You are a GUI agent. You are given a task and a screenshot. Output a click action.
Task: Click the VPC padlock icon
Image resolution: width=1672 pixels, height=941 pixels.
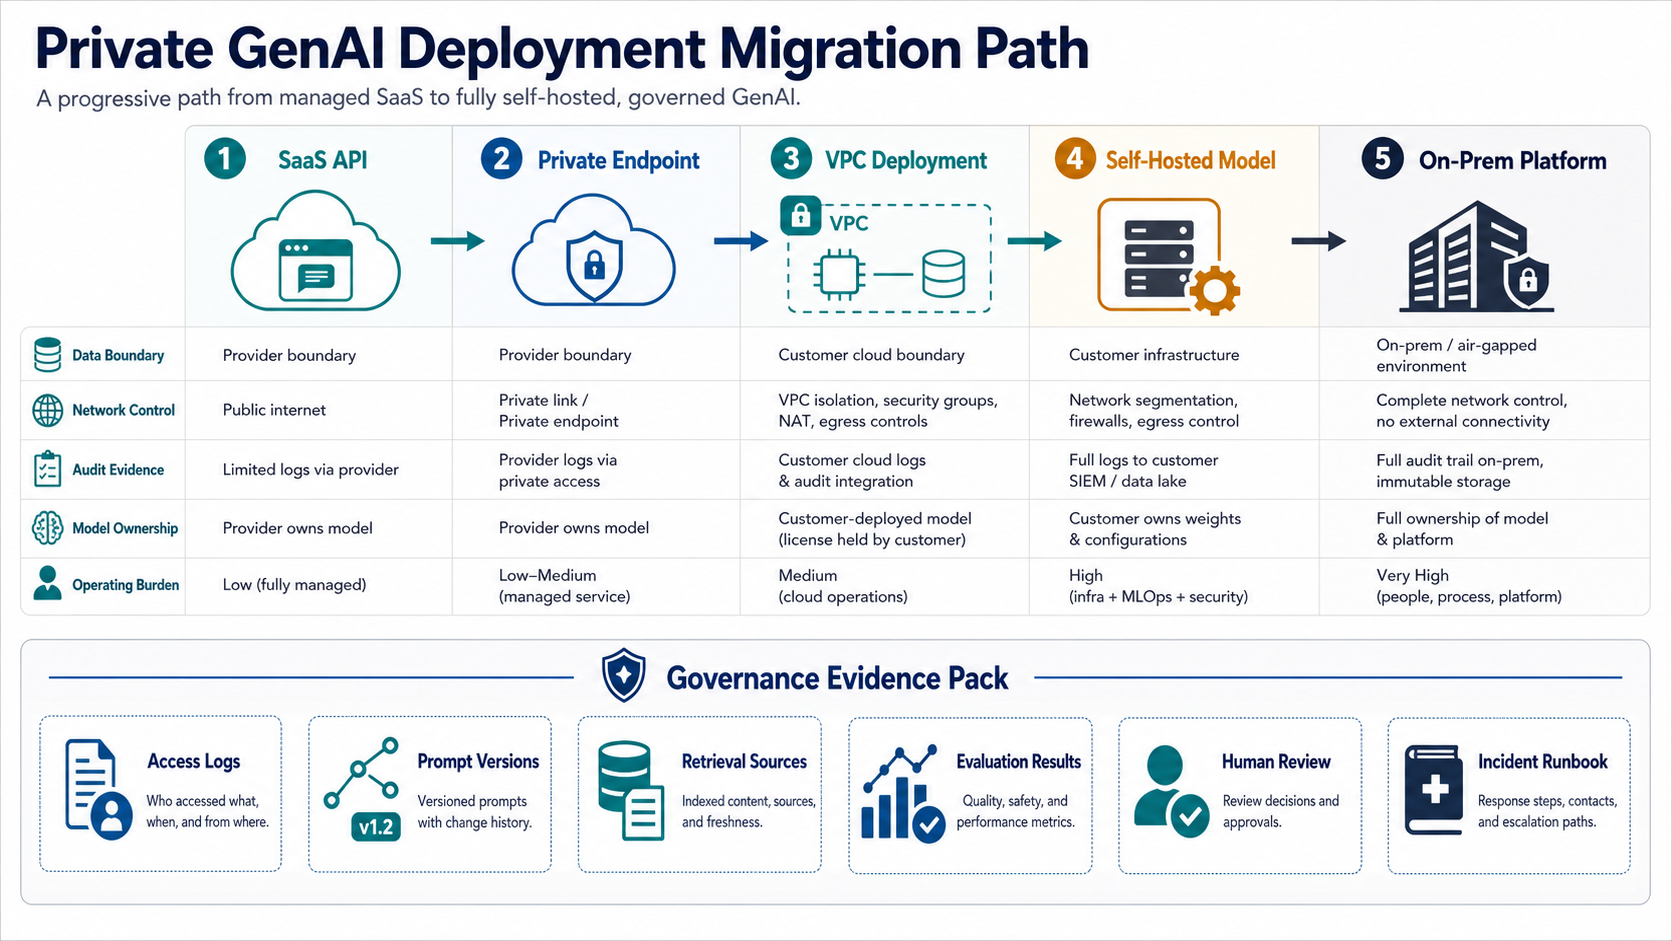[x=800, y=215]
